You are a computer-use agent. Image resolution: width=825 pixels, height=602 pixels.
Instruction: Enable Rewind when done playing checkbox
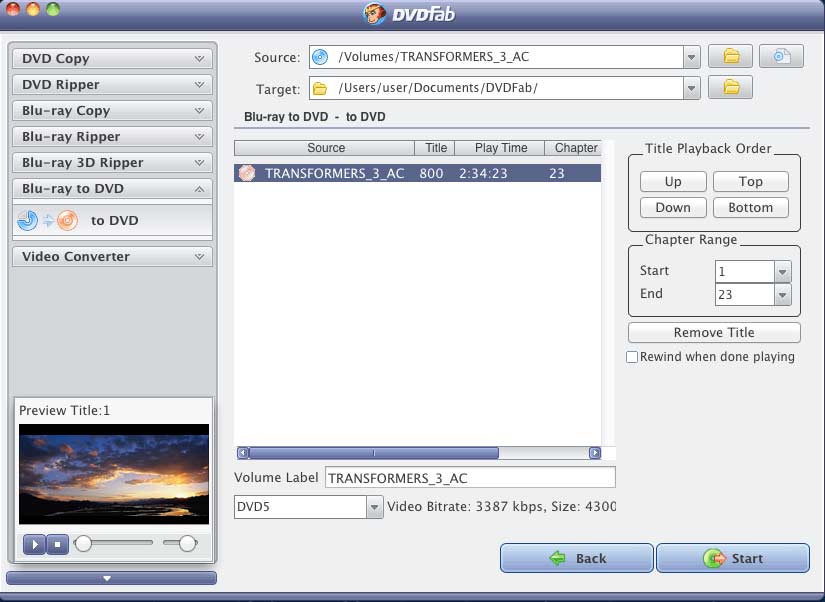(x=632, y=357)
